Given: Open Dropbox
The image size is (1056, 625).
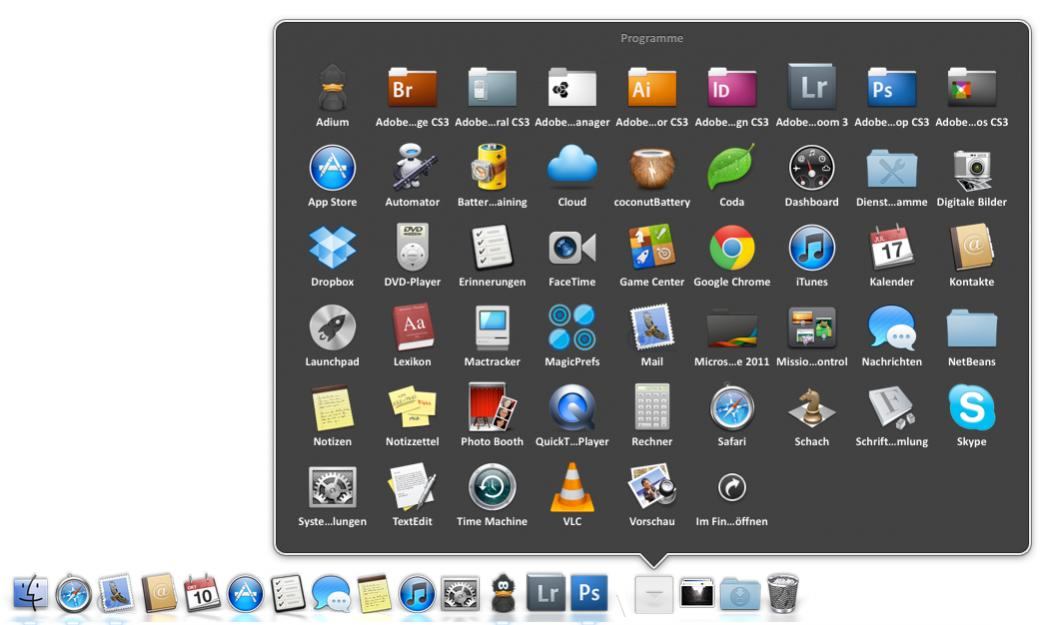Looking at the screenshot, I should pos(332,248).
